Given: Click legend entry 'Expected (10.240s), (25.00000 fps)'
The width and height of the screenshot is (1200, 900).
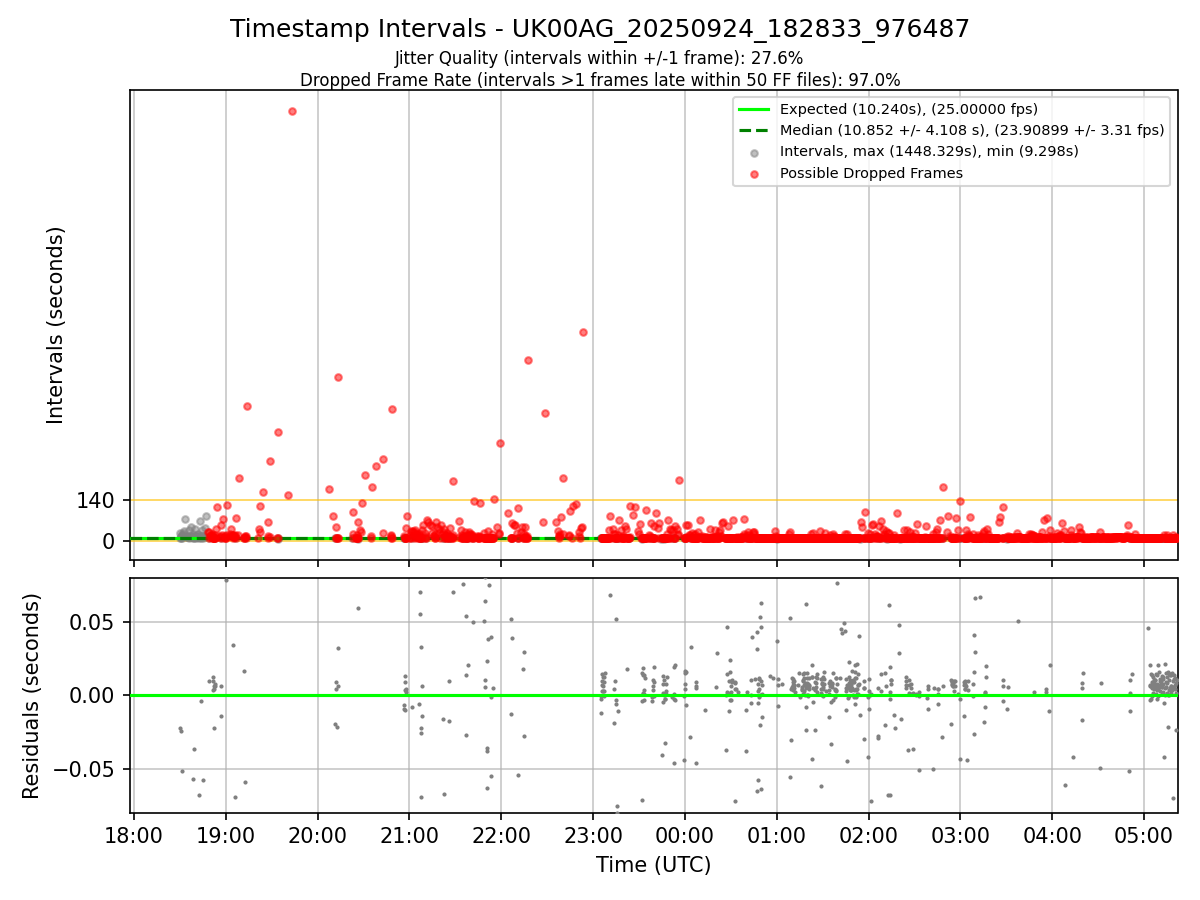Looking at the screenshot, I should pyautogui.click(x=908, y=109).
